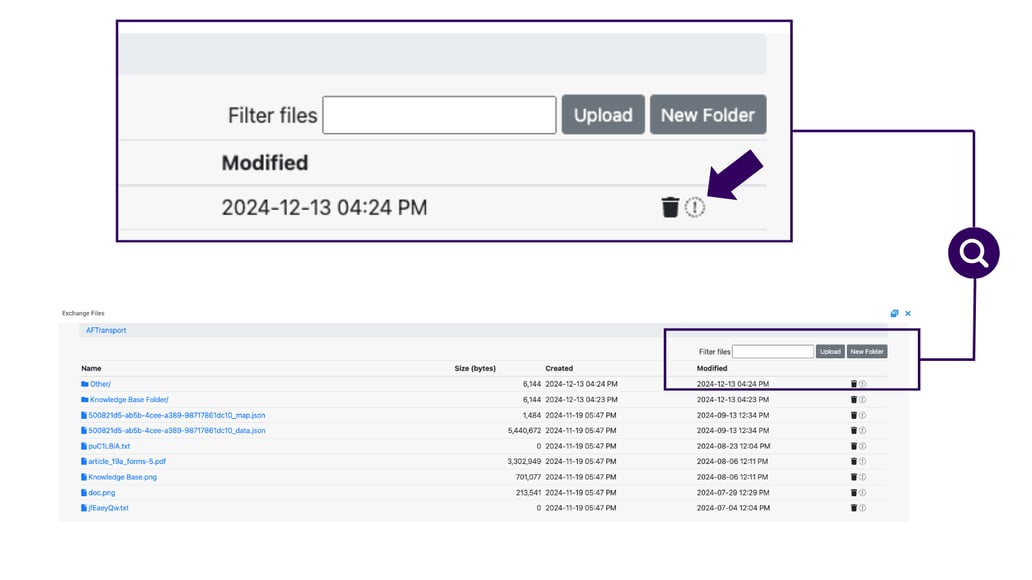Viewport: 1032px width, 580px height.
Task: Click modified date 2024-07-29 12:29 PM
Action: pos(733,492)
